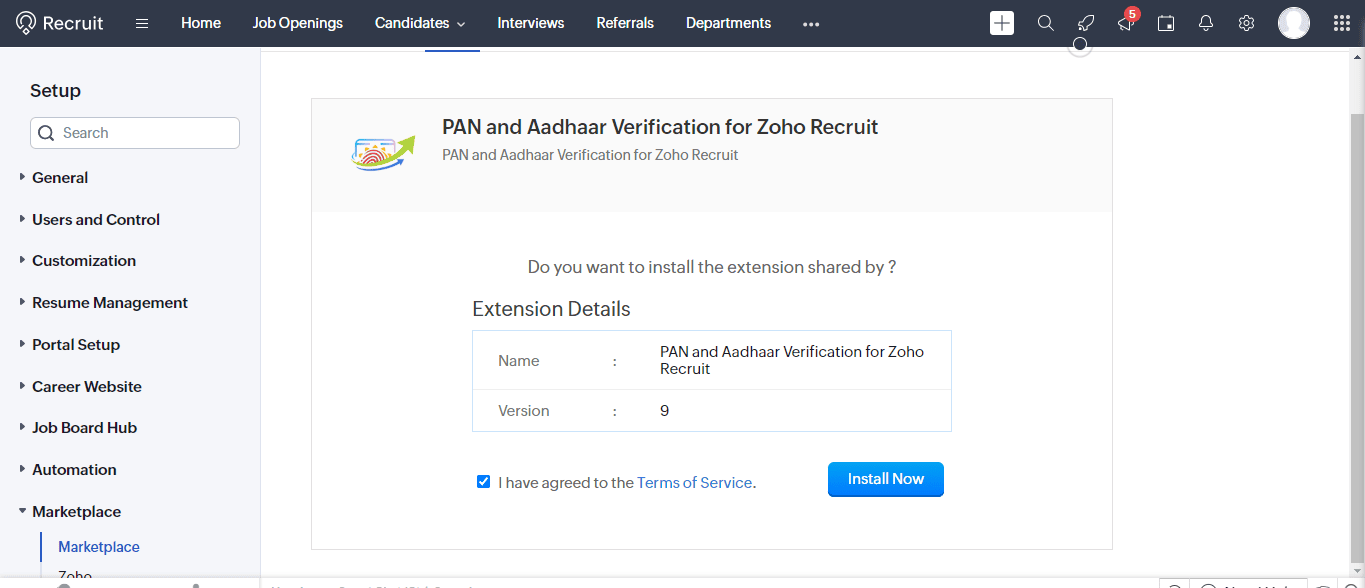Image resolution: width=1365 pixels, height=588 pixels.
Task: Click the rocket icon in header
Action: [x=1085, y=23]
